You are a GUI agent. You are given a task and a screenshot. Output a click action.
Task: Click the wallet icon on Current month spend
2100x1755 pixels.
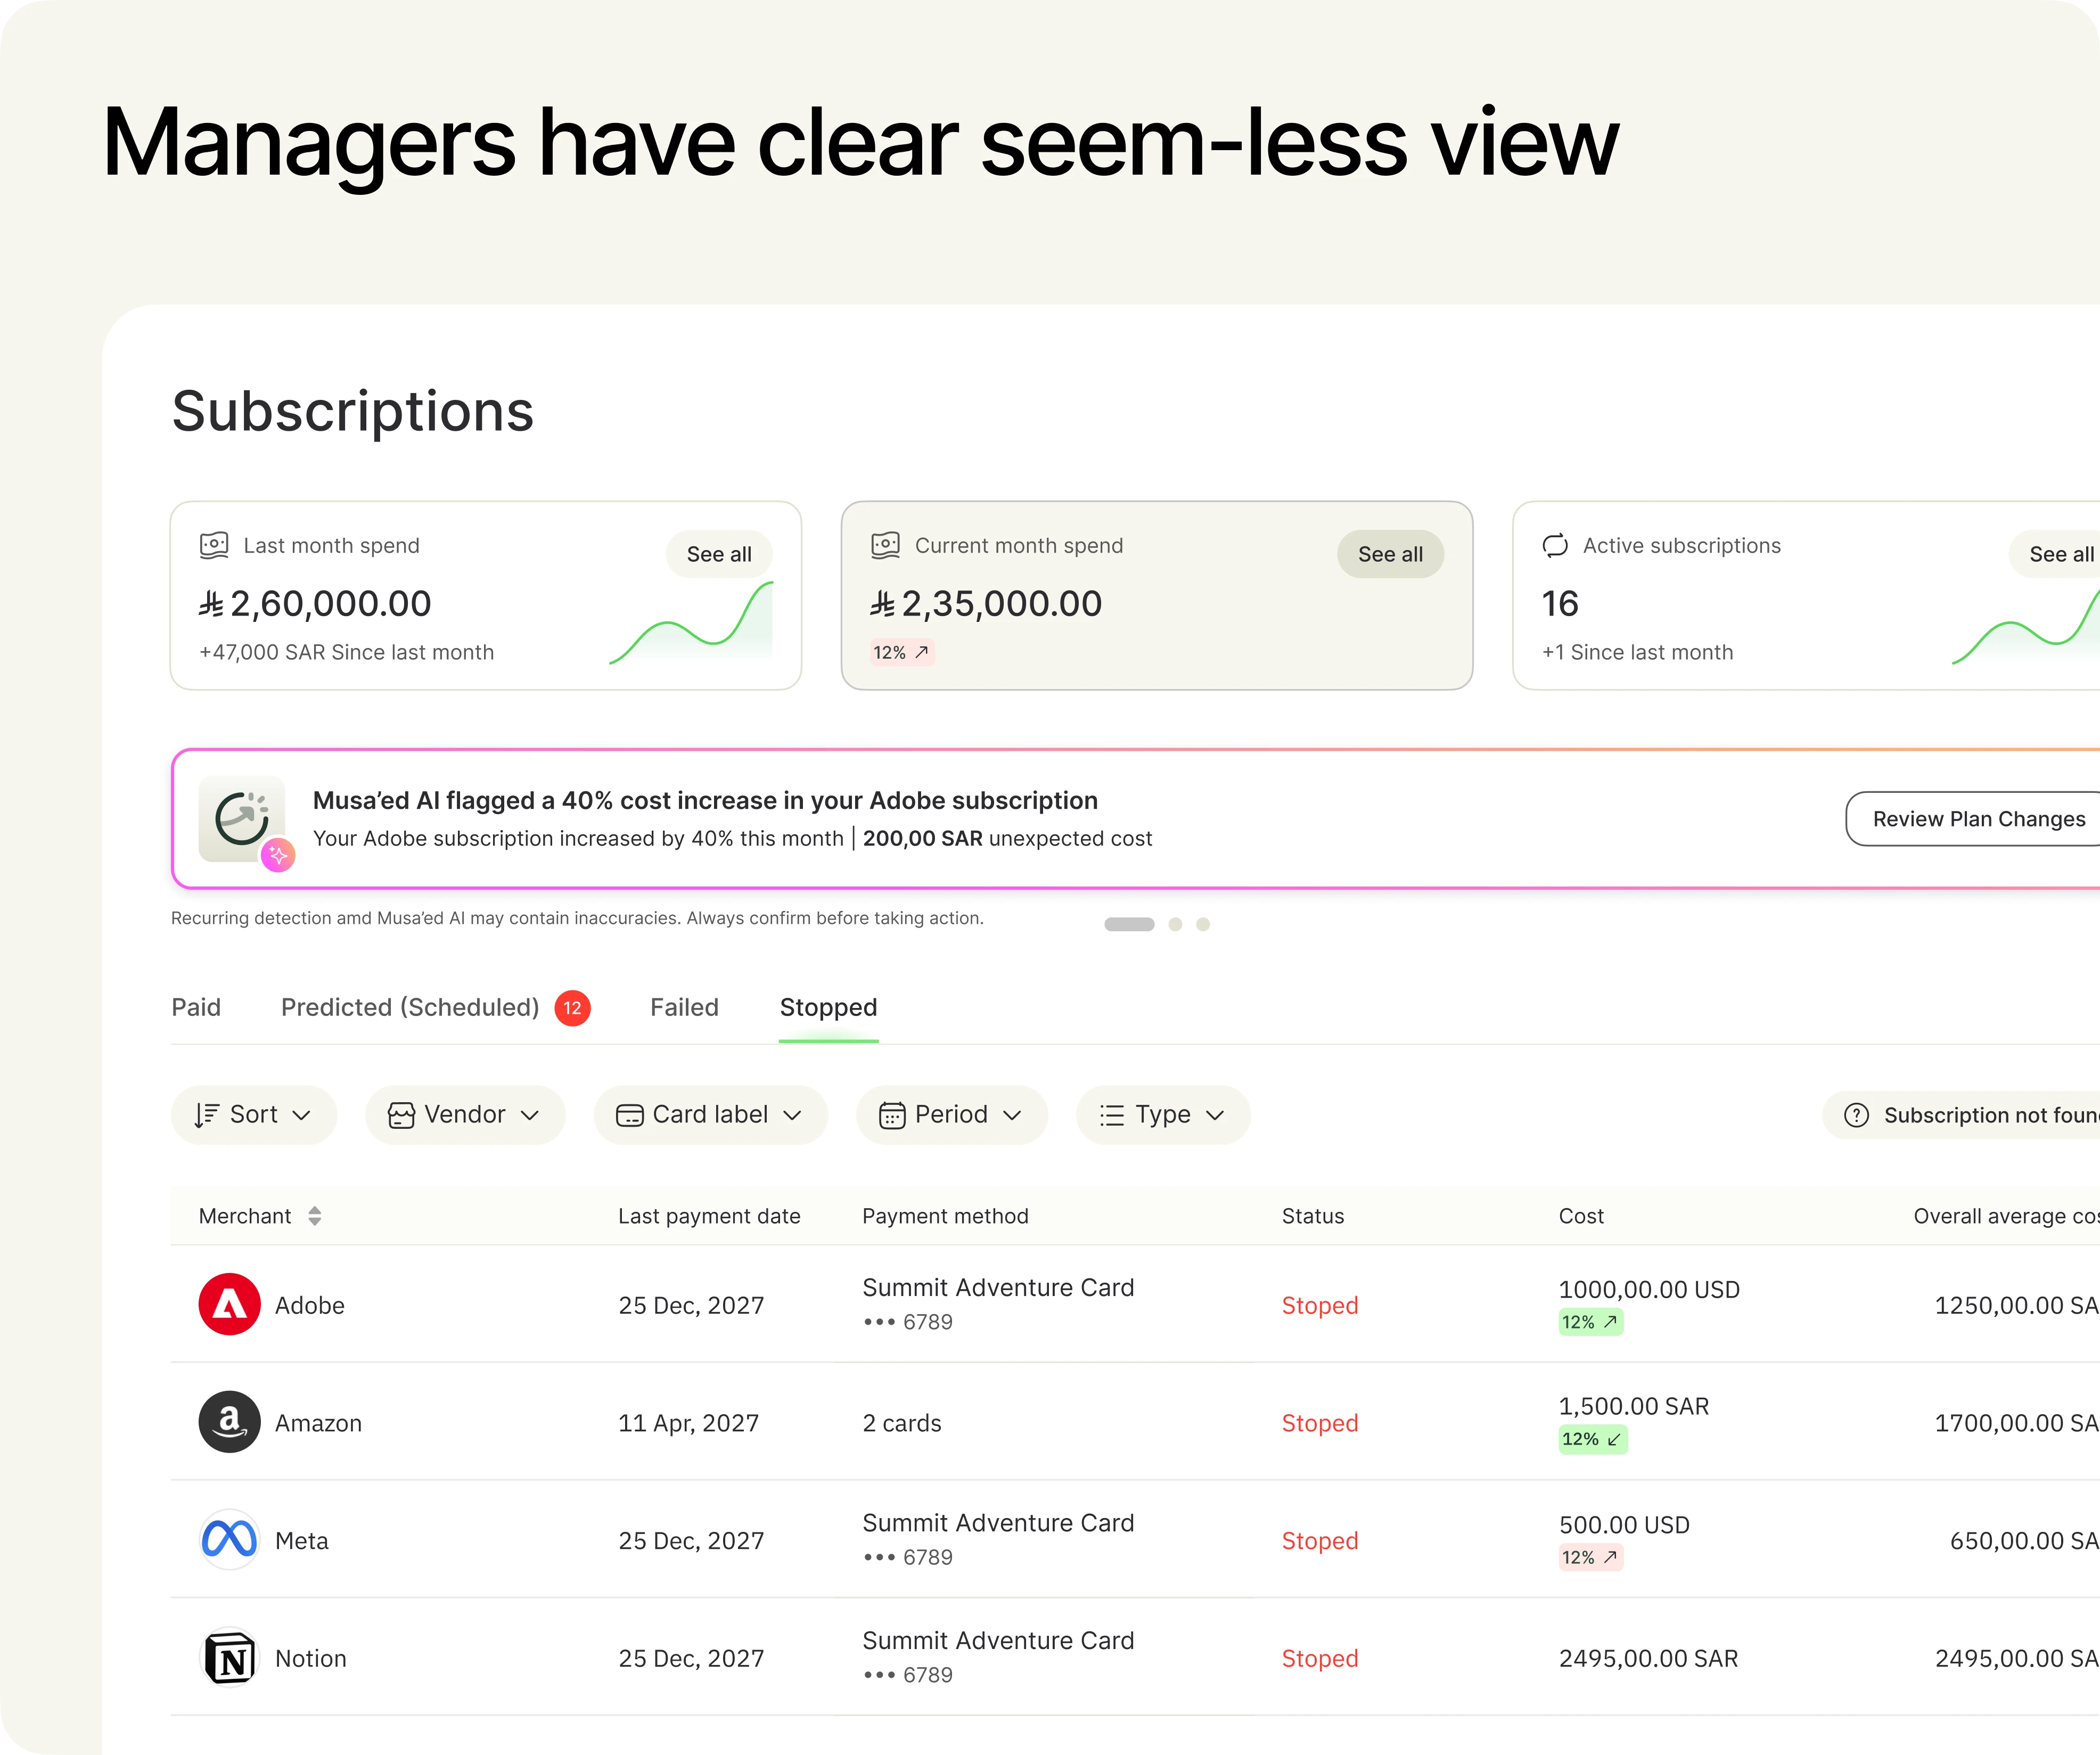(x=884, y=545)
